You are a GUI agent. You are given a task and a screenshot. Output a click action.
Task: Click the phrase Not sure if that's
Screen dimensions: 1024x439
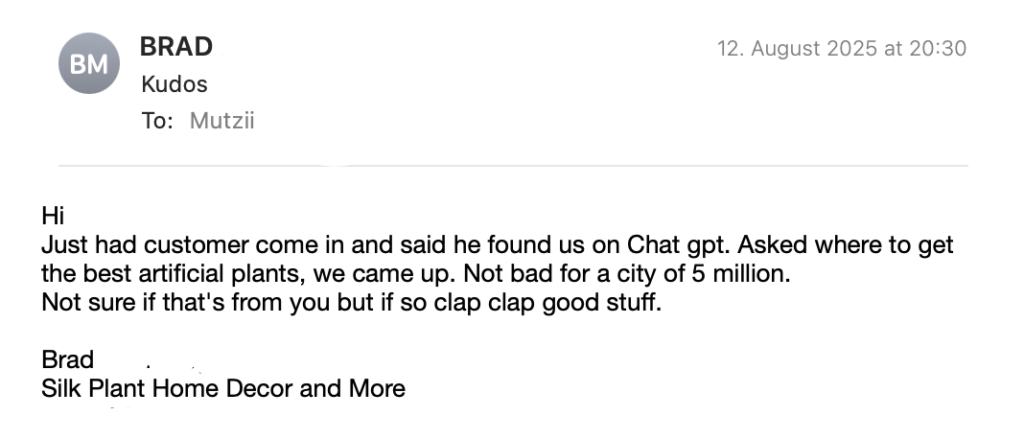(127, 303)
